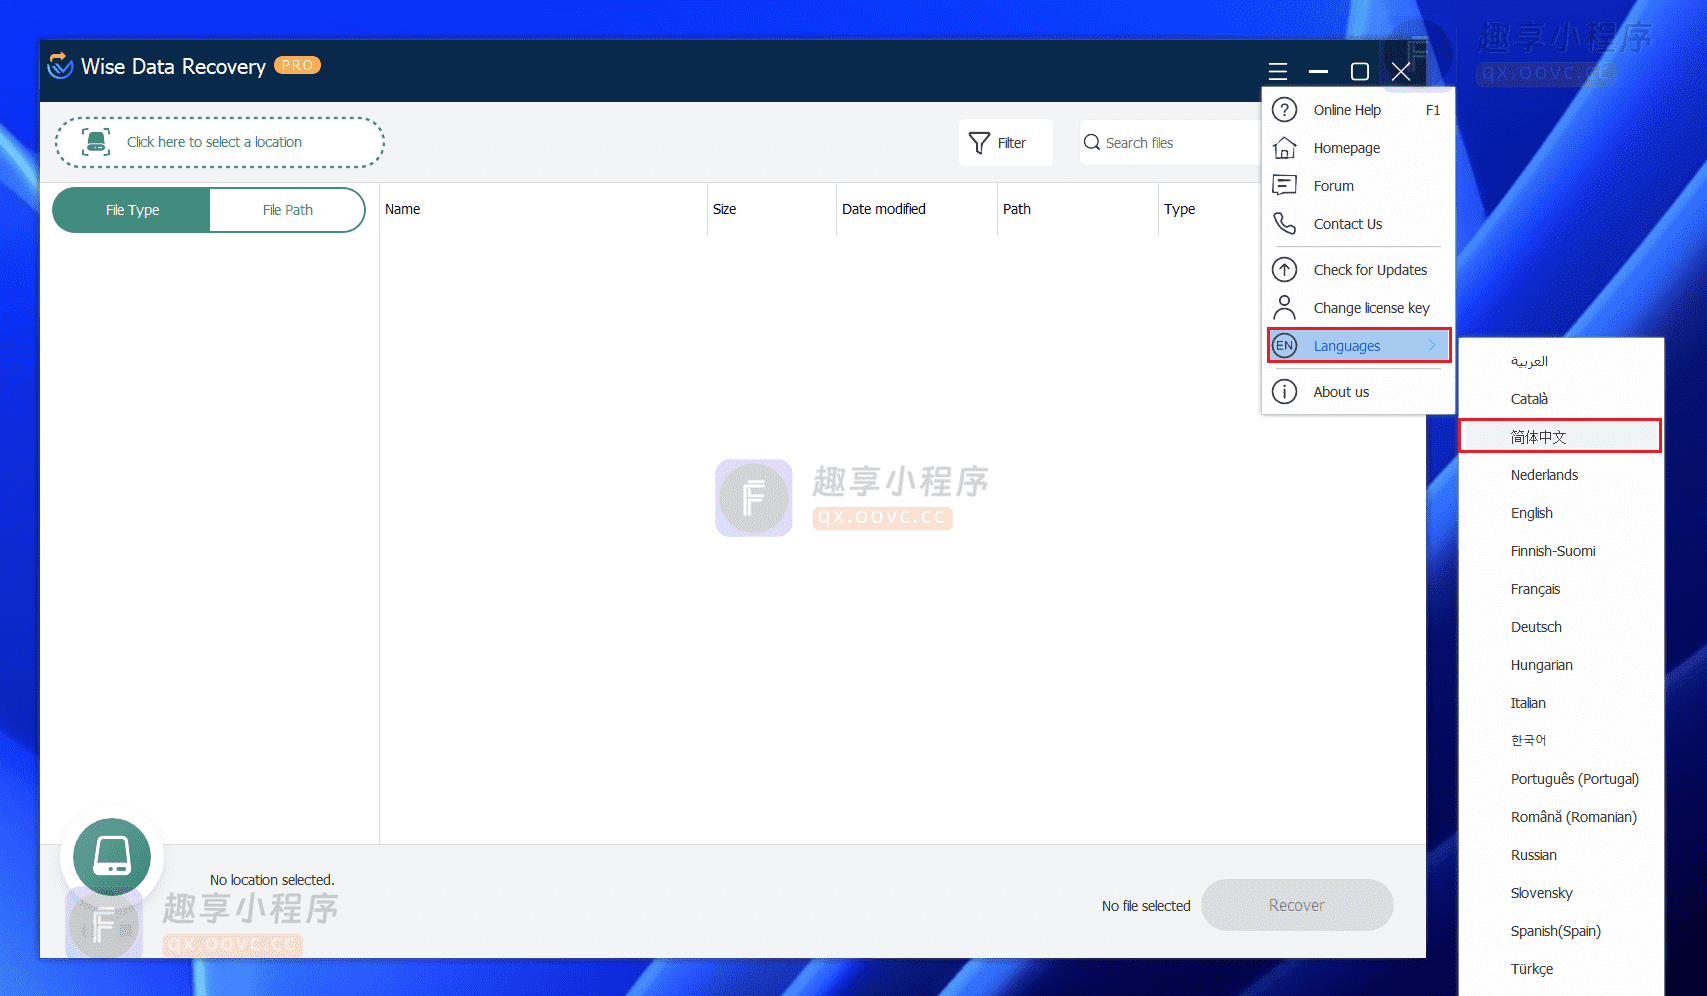
Task: Click the About us info icon
Action: tap(1285, 392)
